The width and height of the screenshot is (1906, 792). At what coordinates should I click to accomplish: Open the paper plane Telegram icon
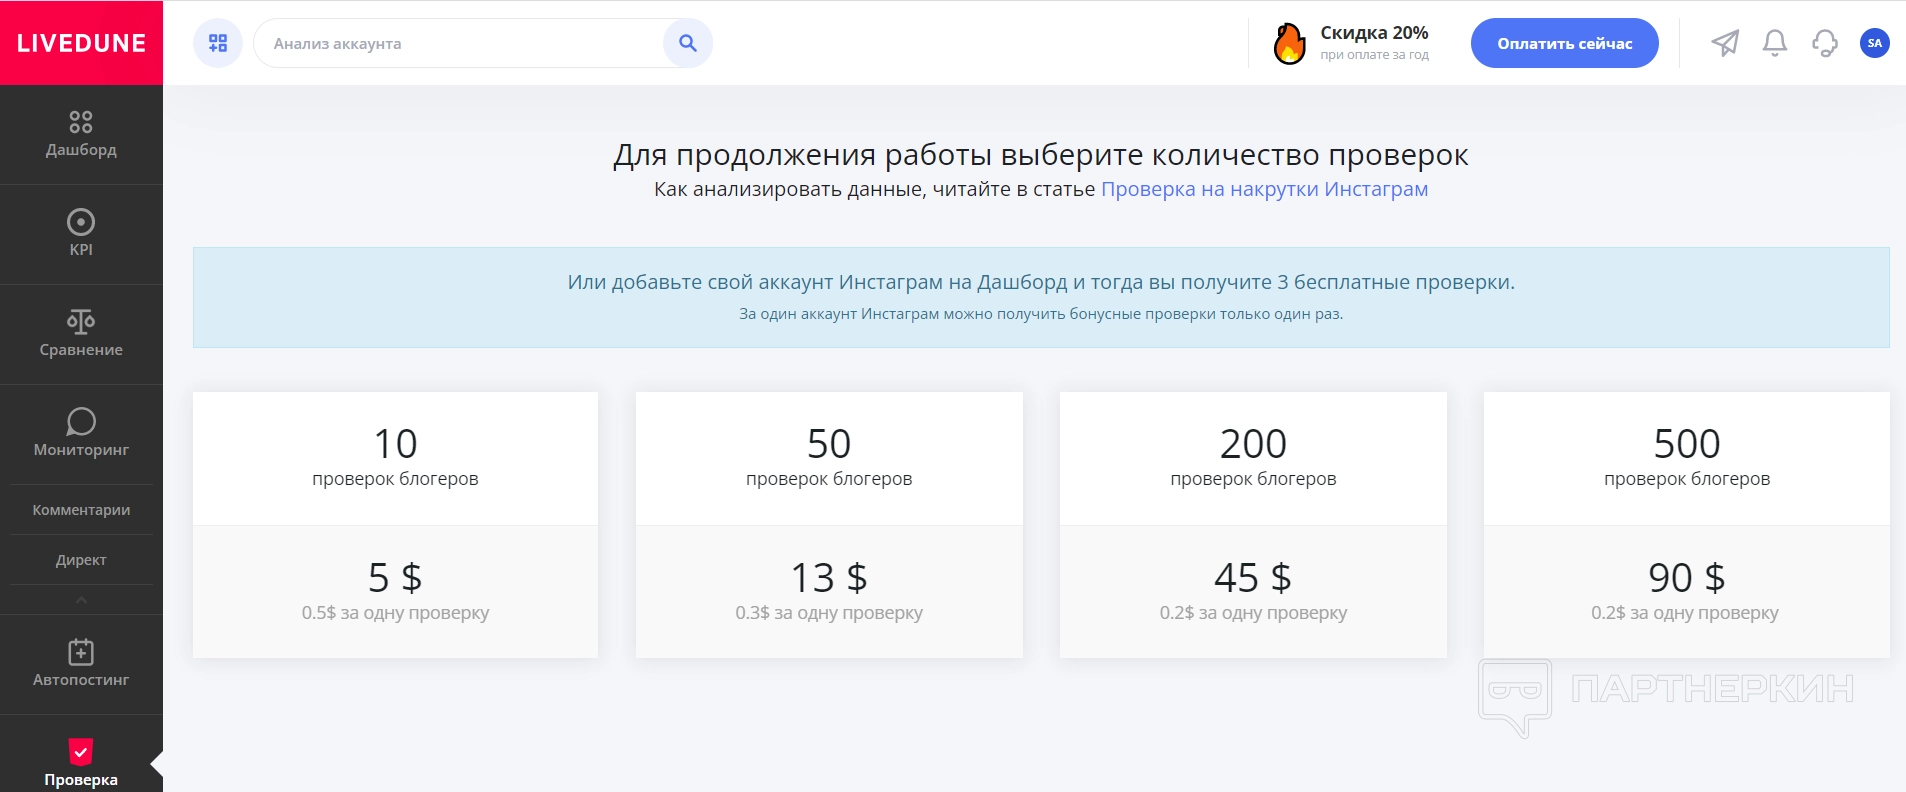1725,43
